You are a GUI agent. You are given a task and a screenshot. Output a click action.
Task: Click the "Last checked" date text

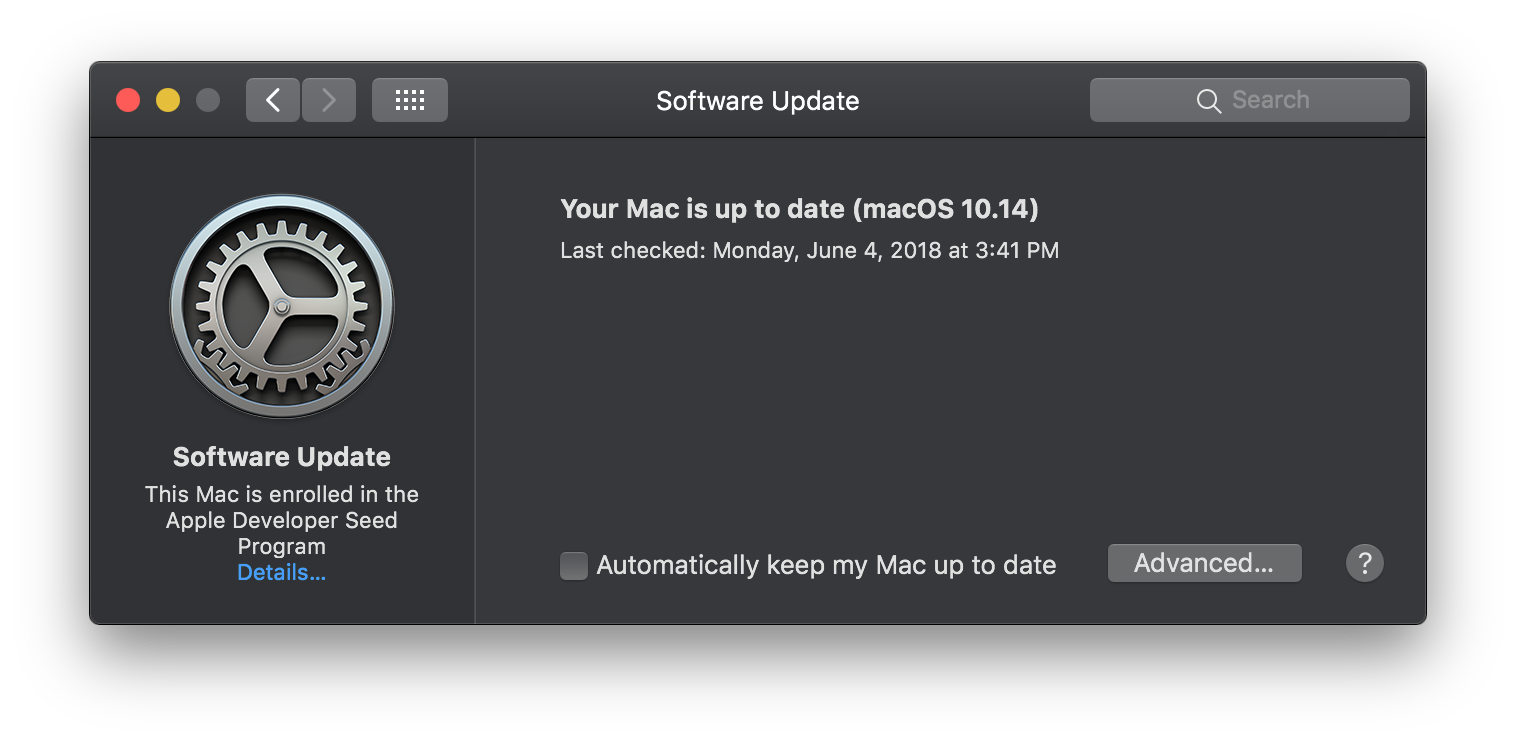[809, 250]
